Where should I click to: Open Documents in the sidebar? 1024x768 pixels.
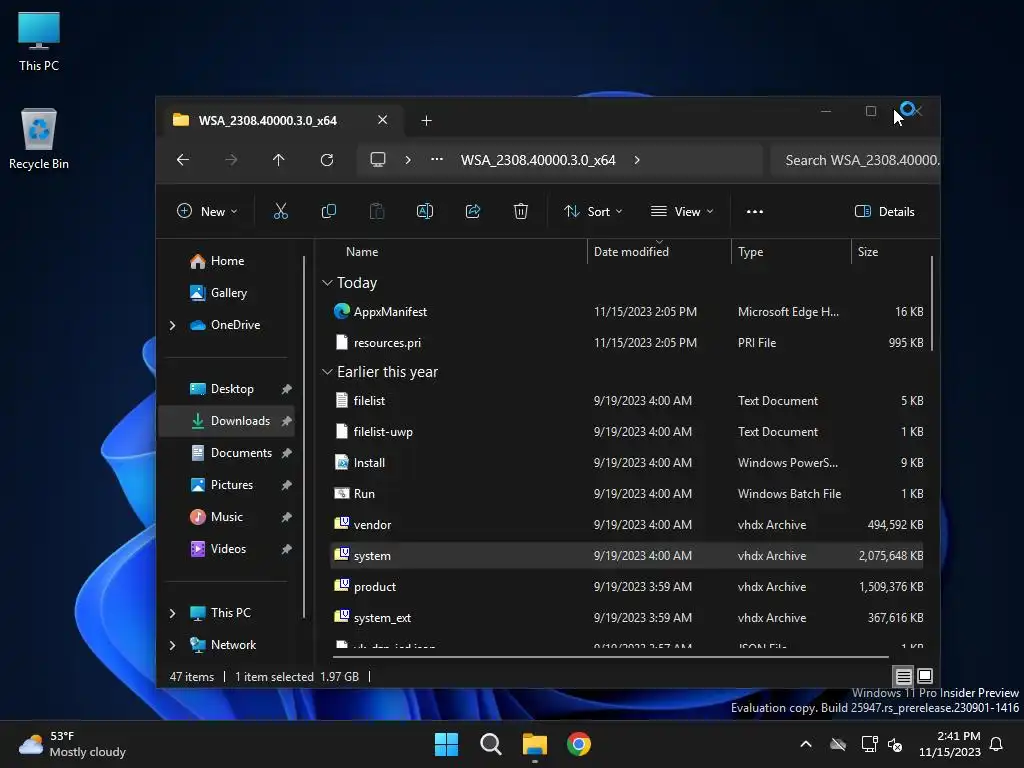click(x=227, y=453)
